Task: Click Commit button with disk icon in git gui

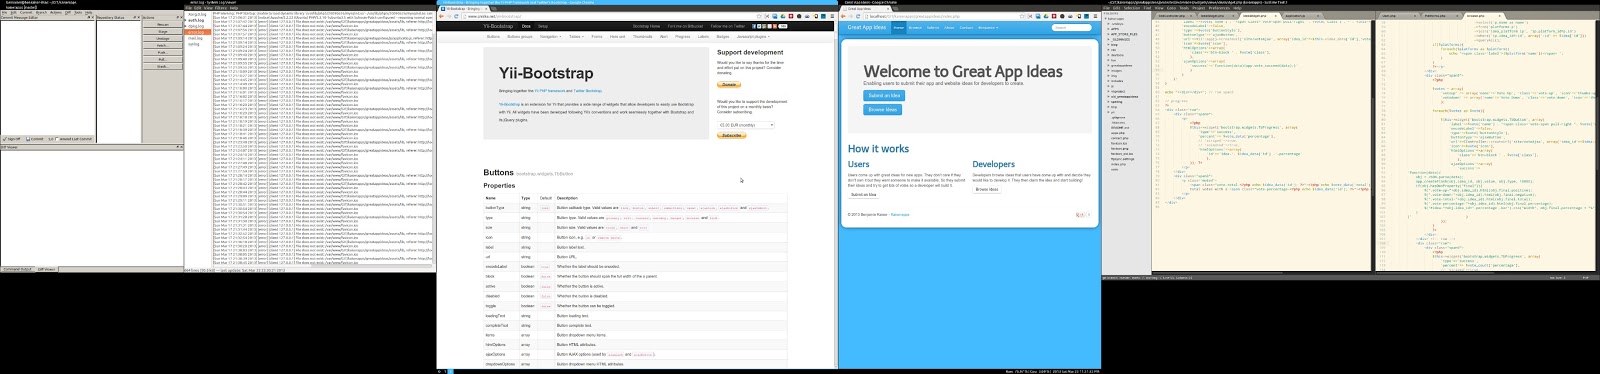Action: pyautogui.click(x=35, y=139)
